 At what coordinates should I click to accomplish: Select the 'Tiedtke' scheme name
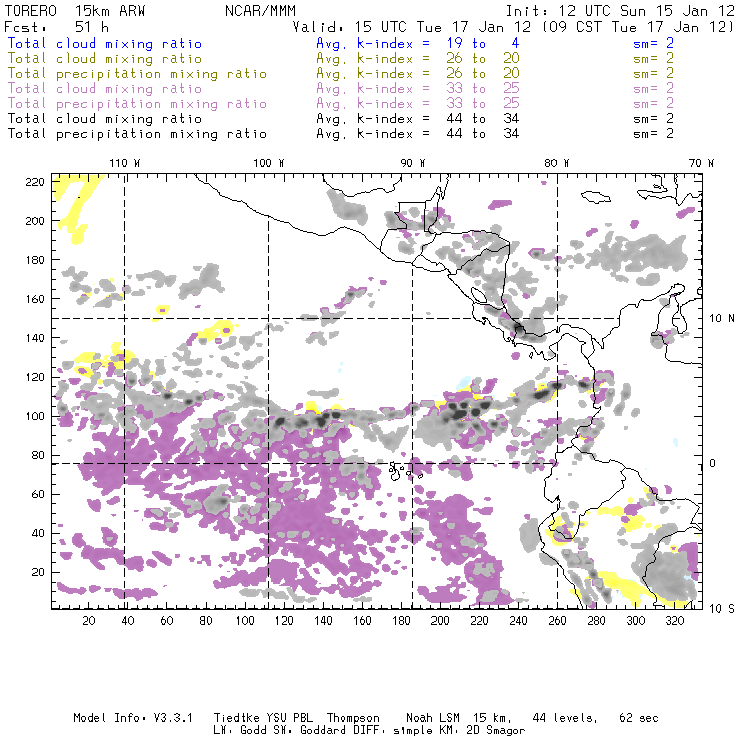(x=236, y=718)
